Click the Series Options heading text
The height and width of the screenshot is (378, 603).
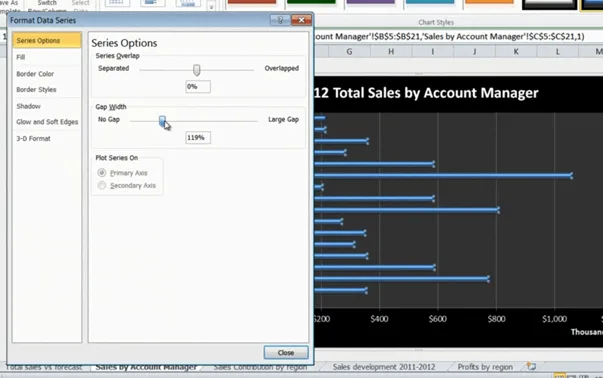click(124, 43)
